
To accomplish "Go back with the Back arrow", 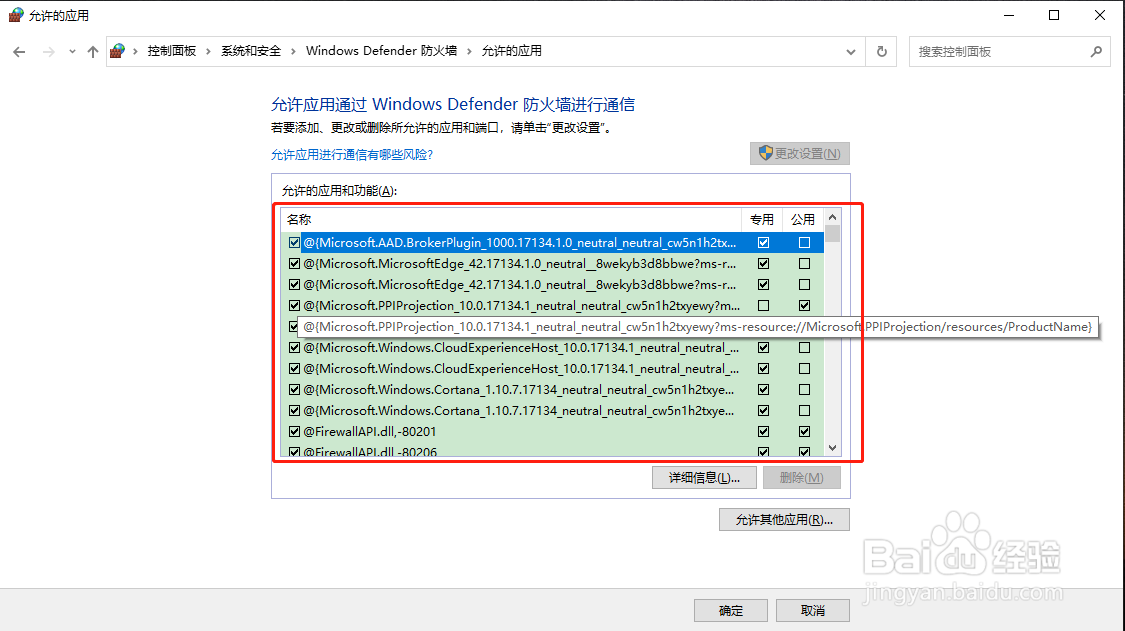I will pyautogui.click(x=19, y=52).
